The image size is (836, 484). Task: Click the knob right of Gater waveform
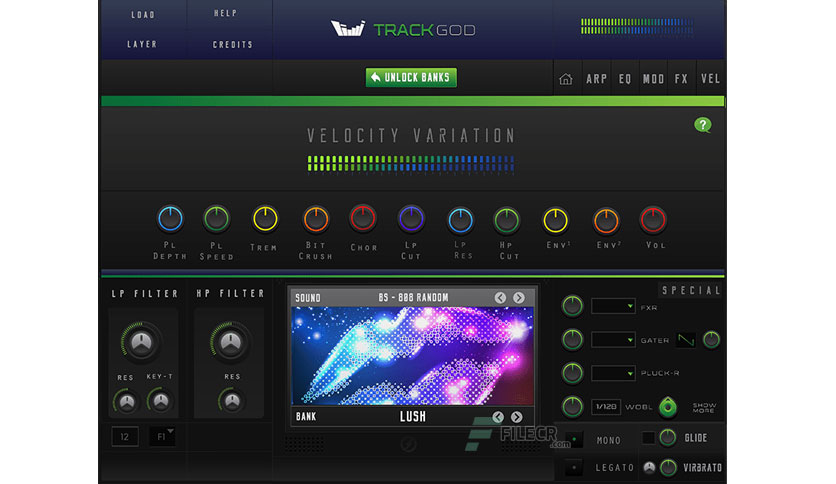tap(711, 340)
